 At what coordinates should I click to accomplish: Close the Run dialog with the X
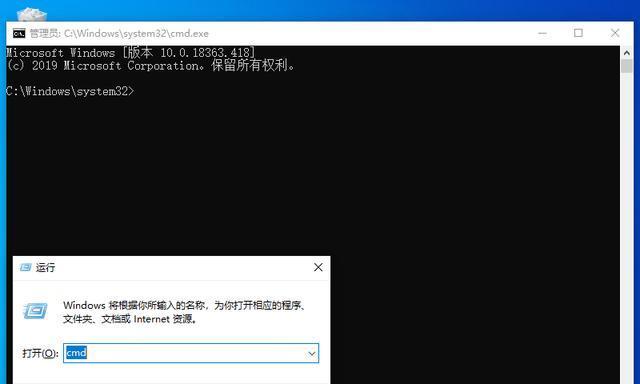click(x=318, y=267)
